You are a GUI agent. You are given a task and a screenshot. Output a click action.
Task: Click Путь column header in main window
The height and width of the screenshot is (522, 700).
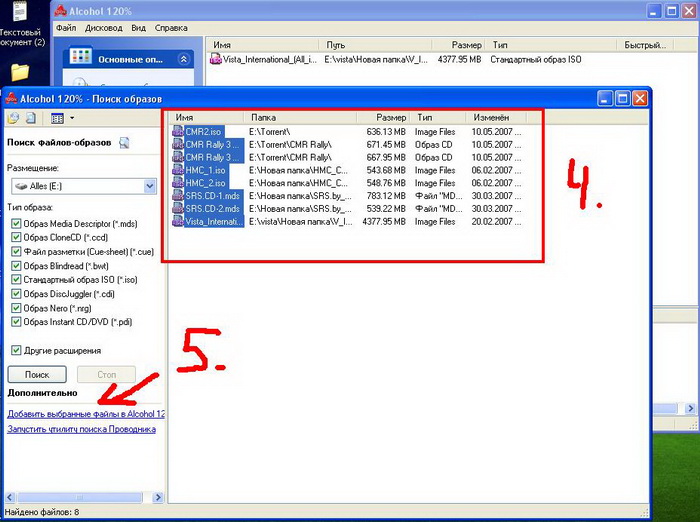coord(376,45)
